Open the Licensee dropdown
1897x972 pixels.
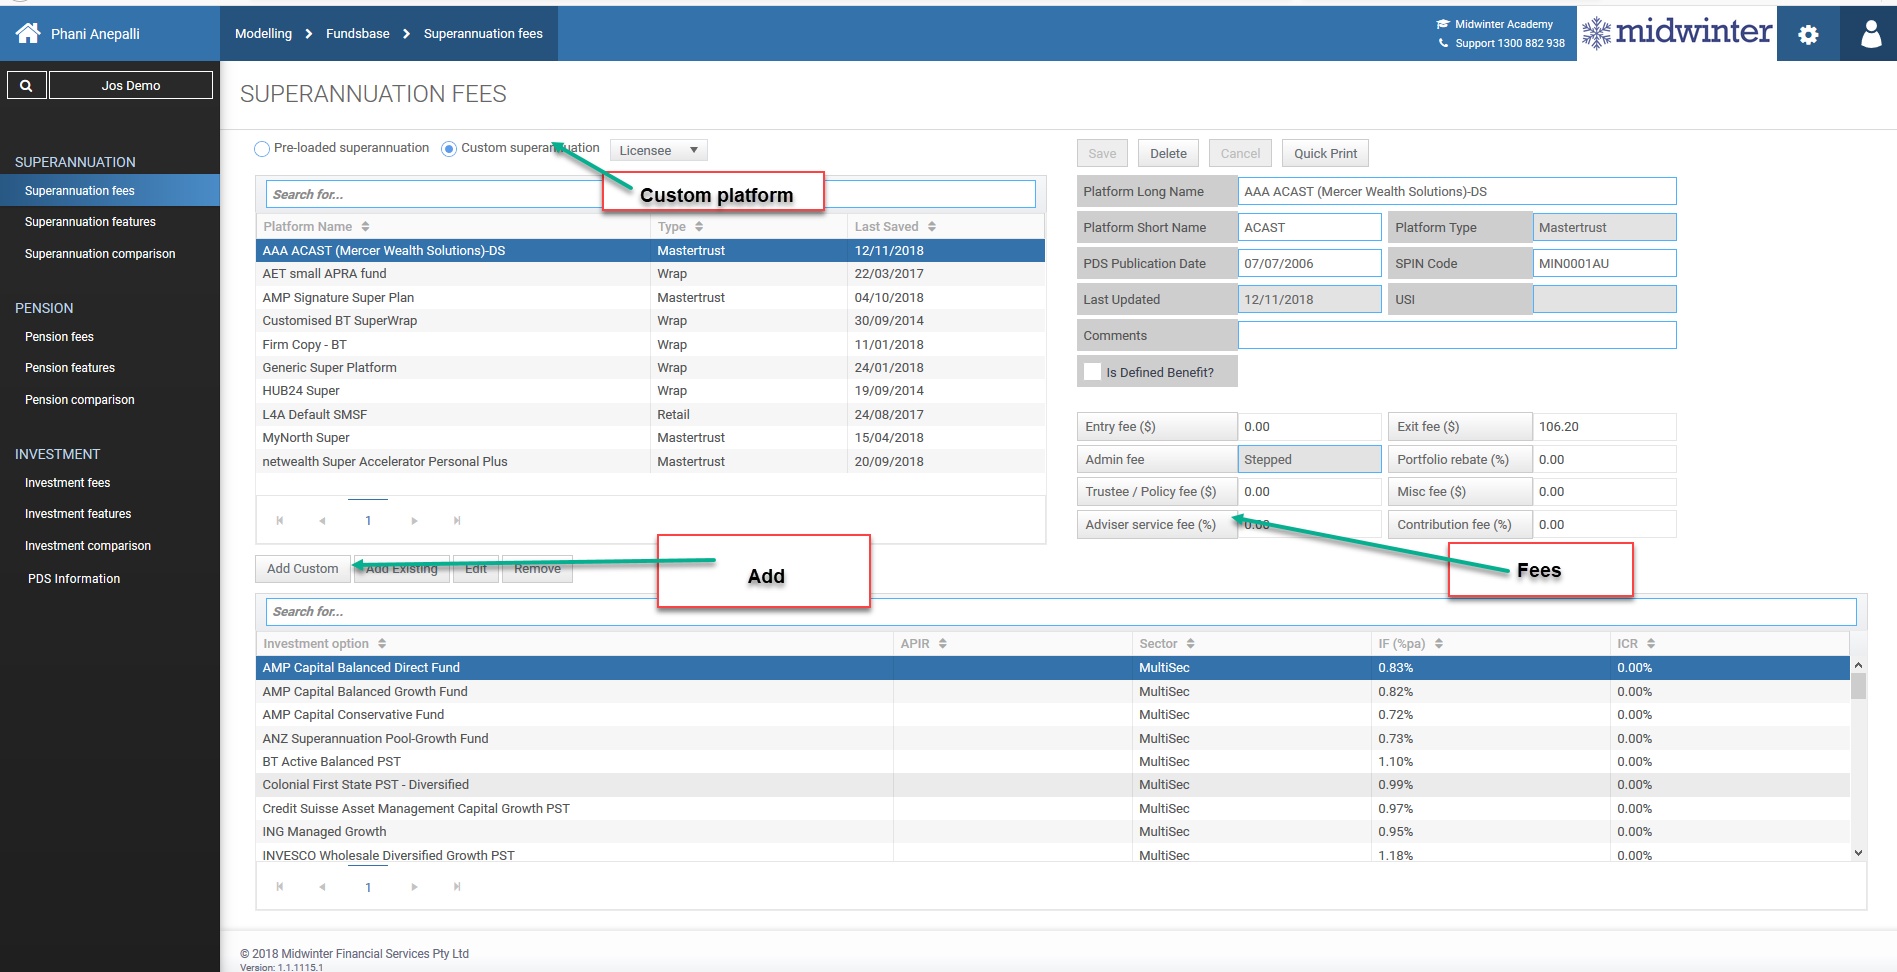pos(658,150)
